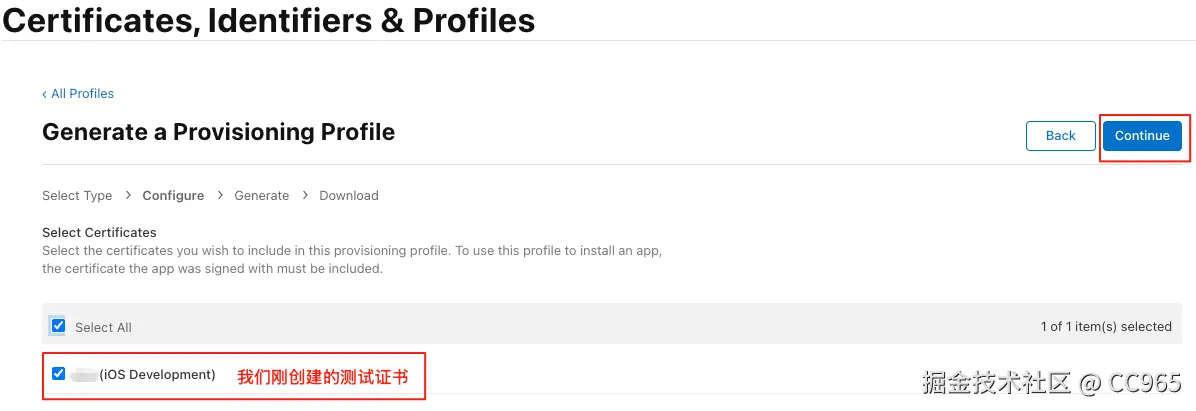Click the 1 of 1 item(s) selected text
This screenshot has width=1196, height=411.
(x=1106, y=327)
